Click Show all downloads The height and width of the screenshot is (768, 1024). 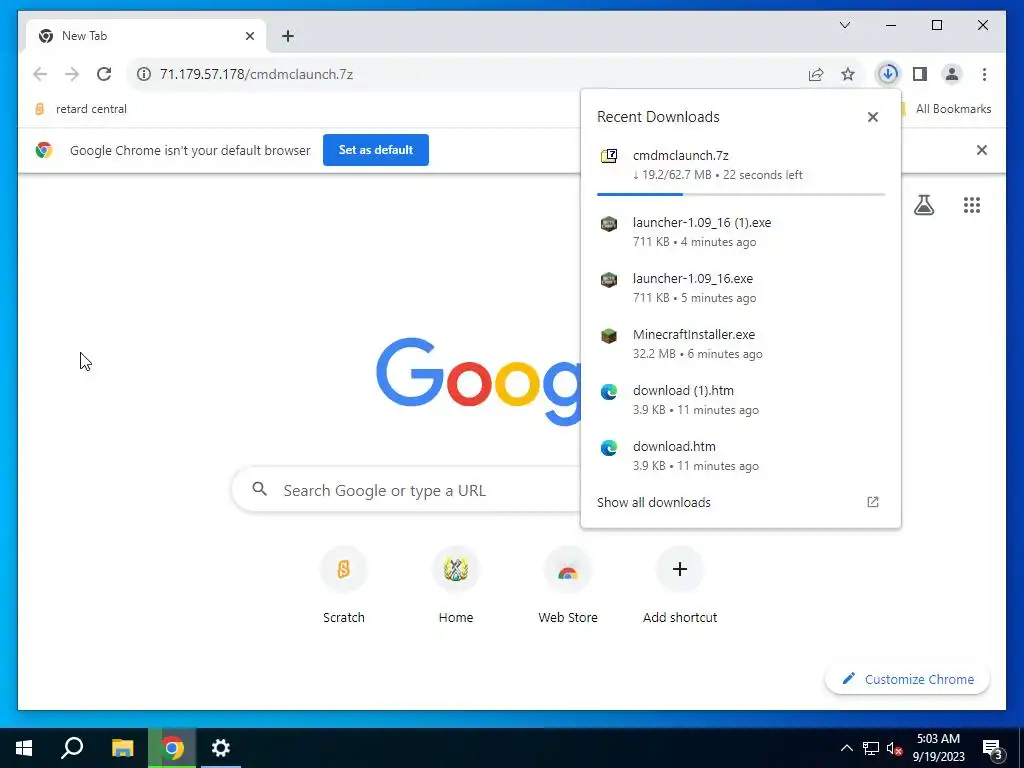[x=654, y=502]
